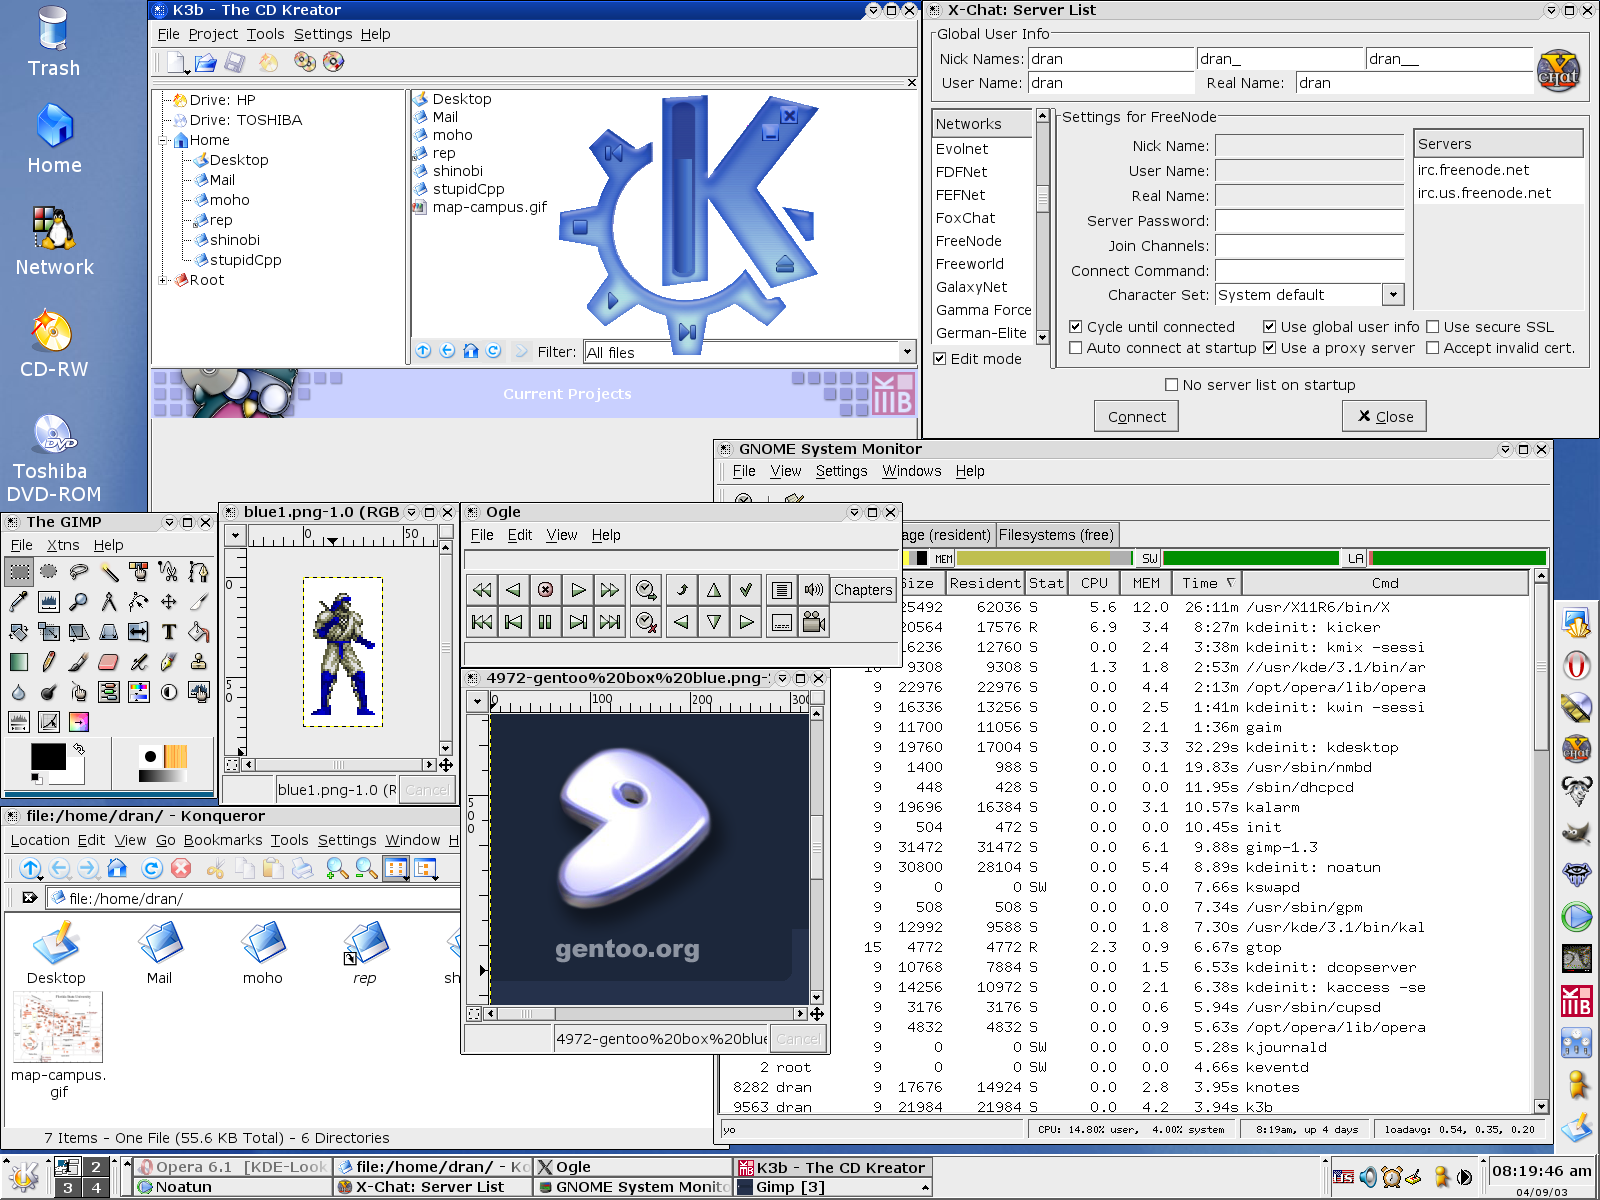Click the Konqueror Reload icon
Image resolution: width=1600 pixels, height=1200 pixels.
click(x=152, y=868)
